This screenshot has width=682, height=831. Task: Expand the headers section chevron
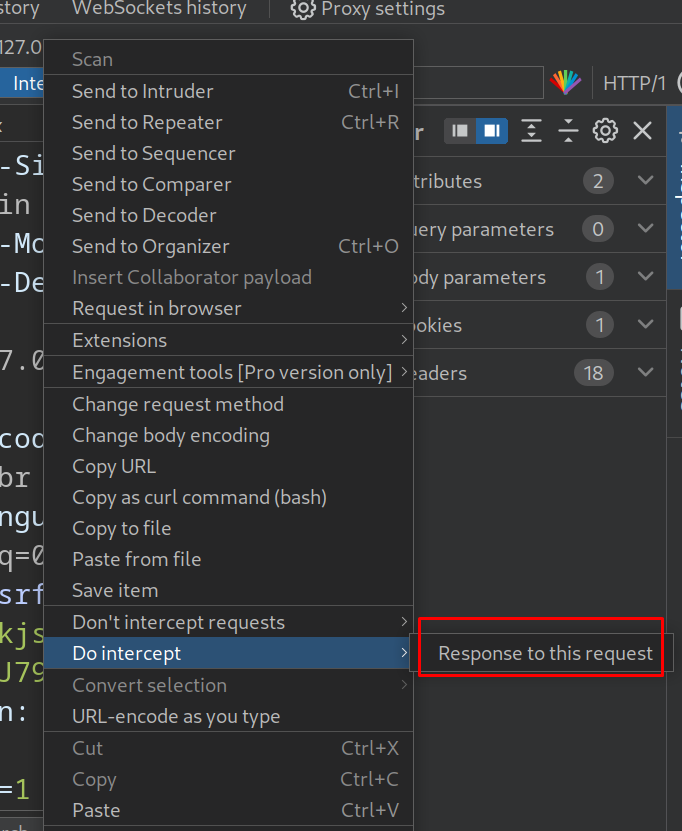click(x=645, y=372)
